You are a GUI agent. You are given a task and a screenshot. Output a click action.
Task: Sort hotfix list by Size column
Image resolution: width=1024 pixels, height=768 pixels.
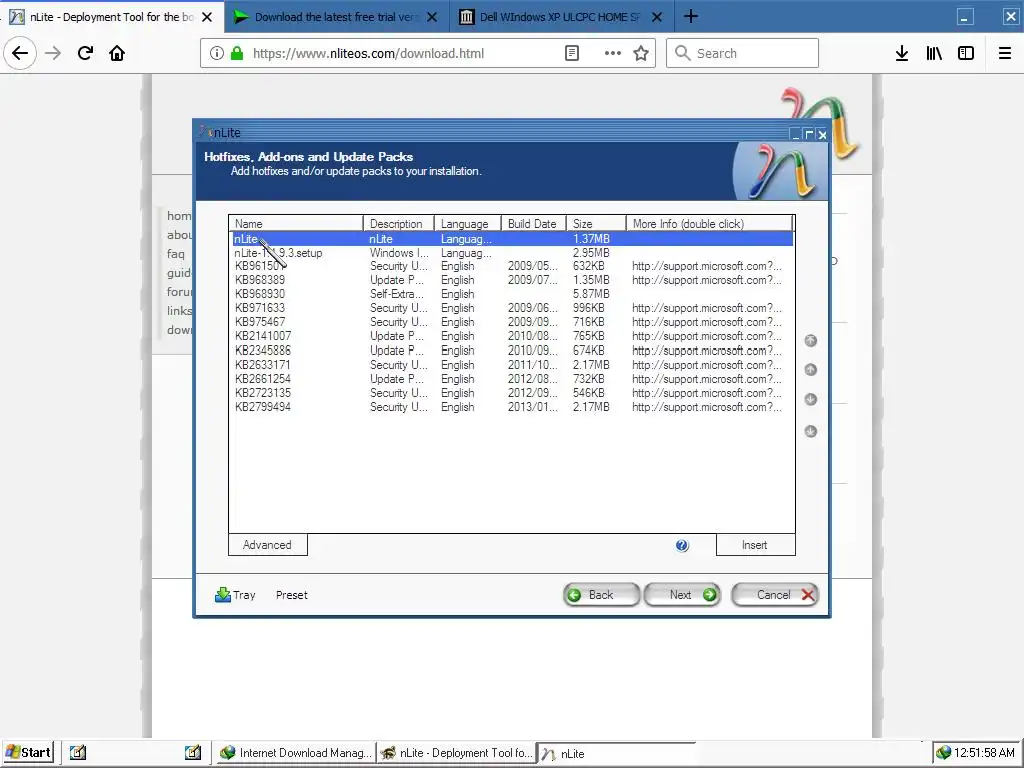596,223
